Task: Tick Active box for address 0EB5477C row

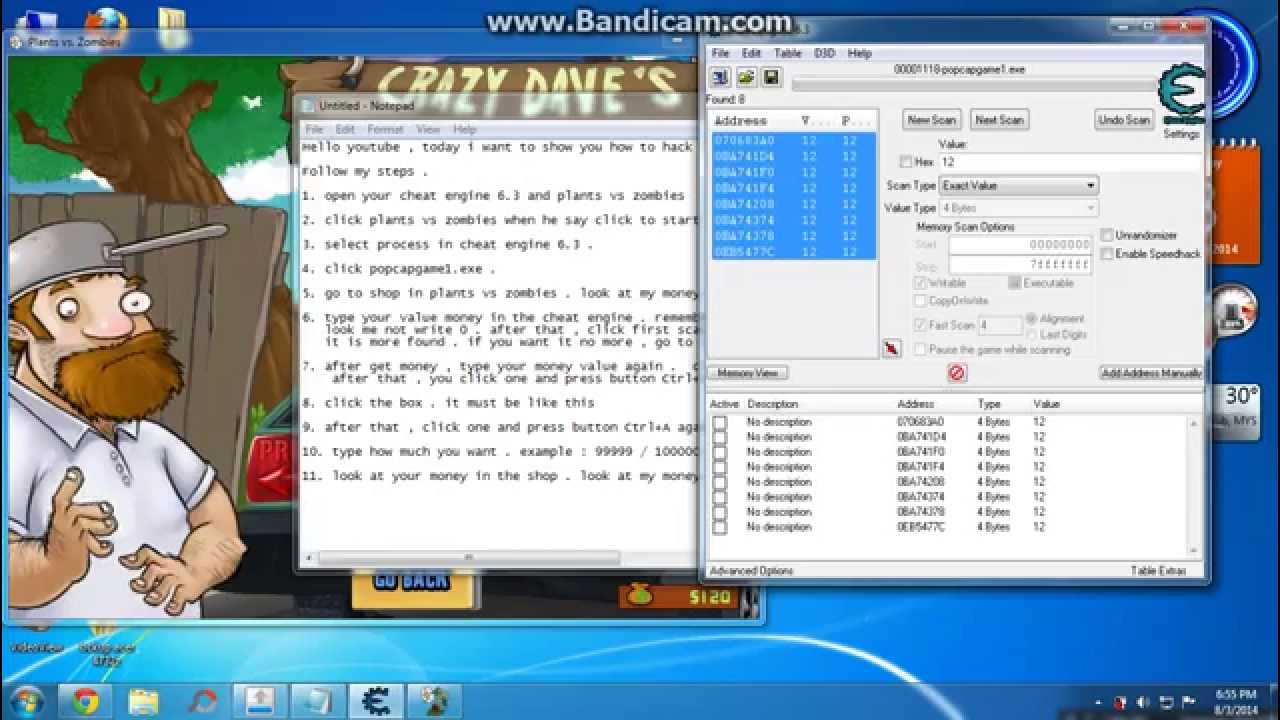Action: 719,527
